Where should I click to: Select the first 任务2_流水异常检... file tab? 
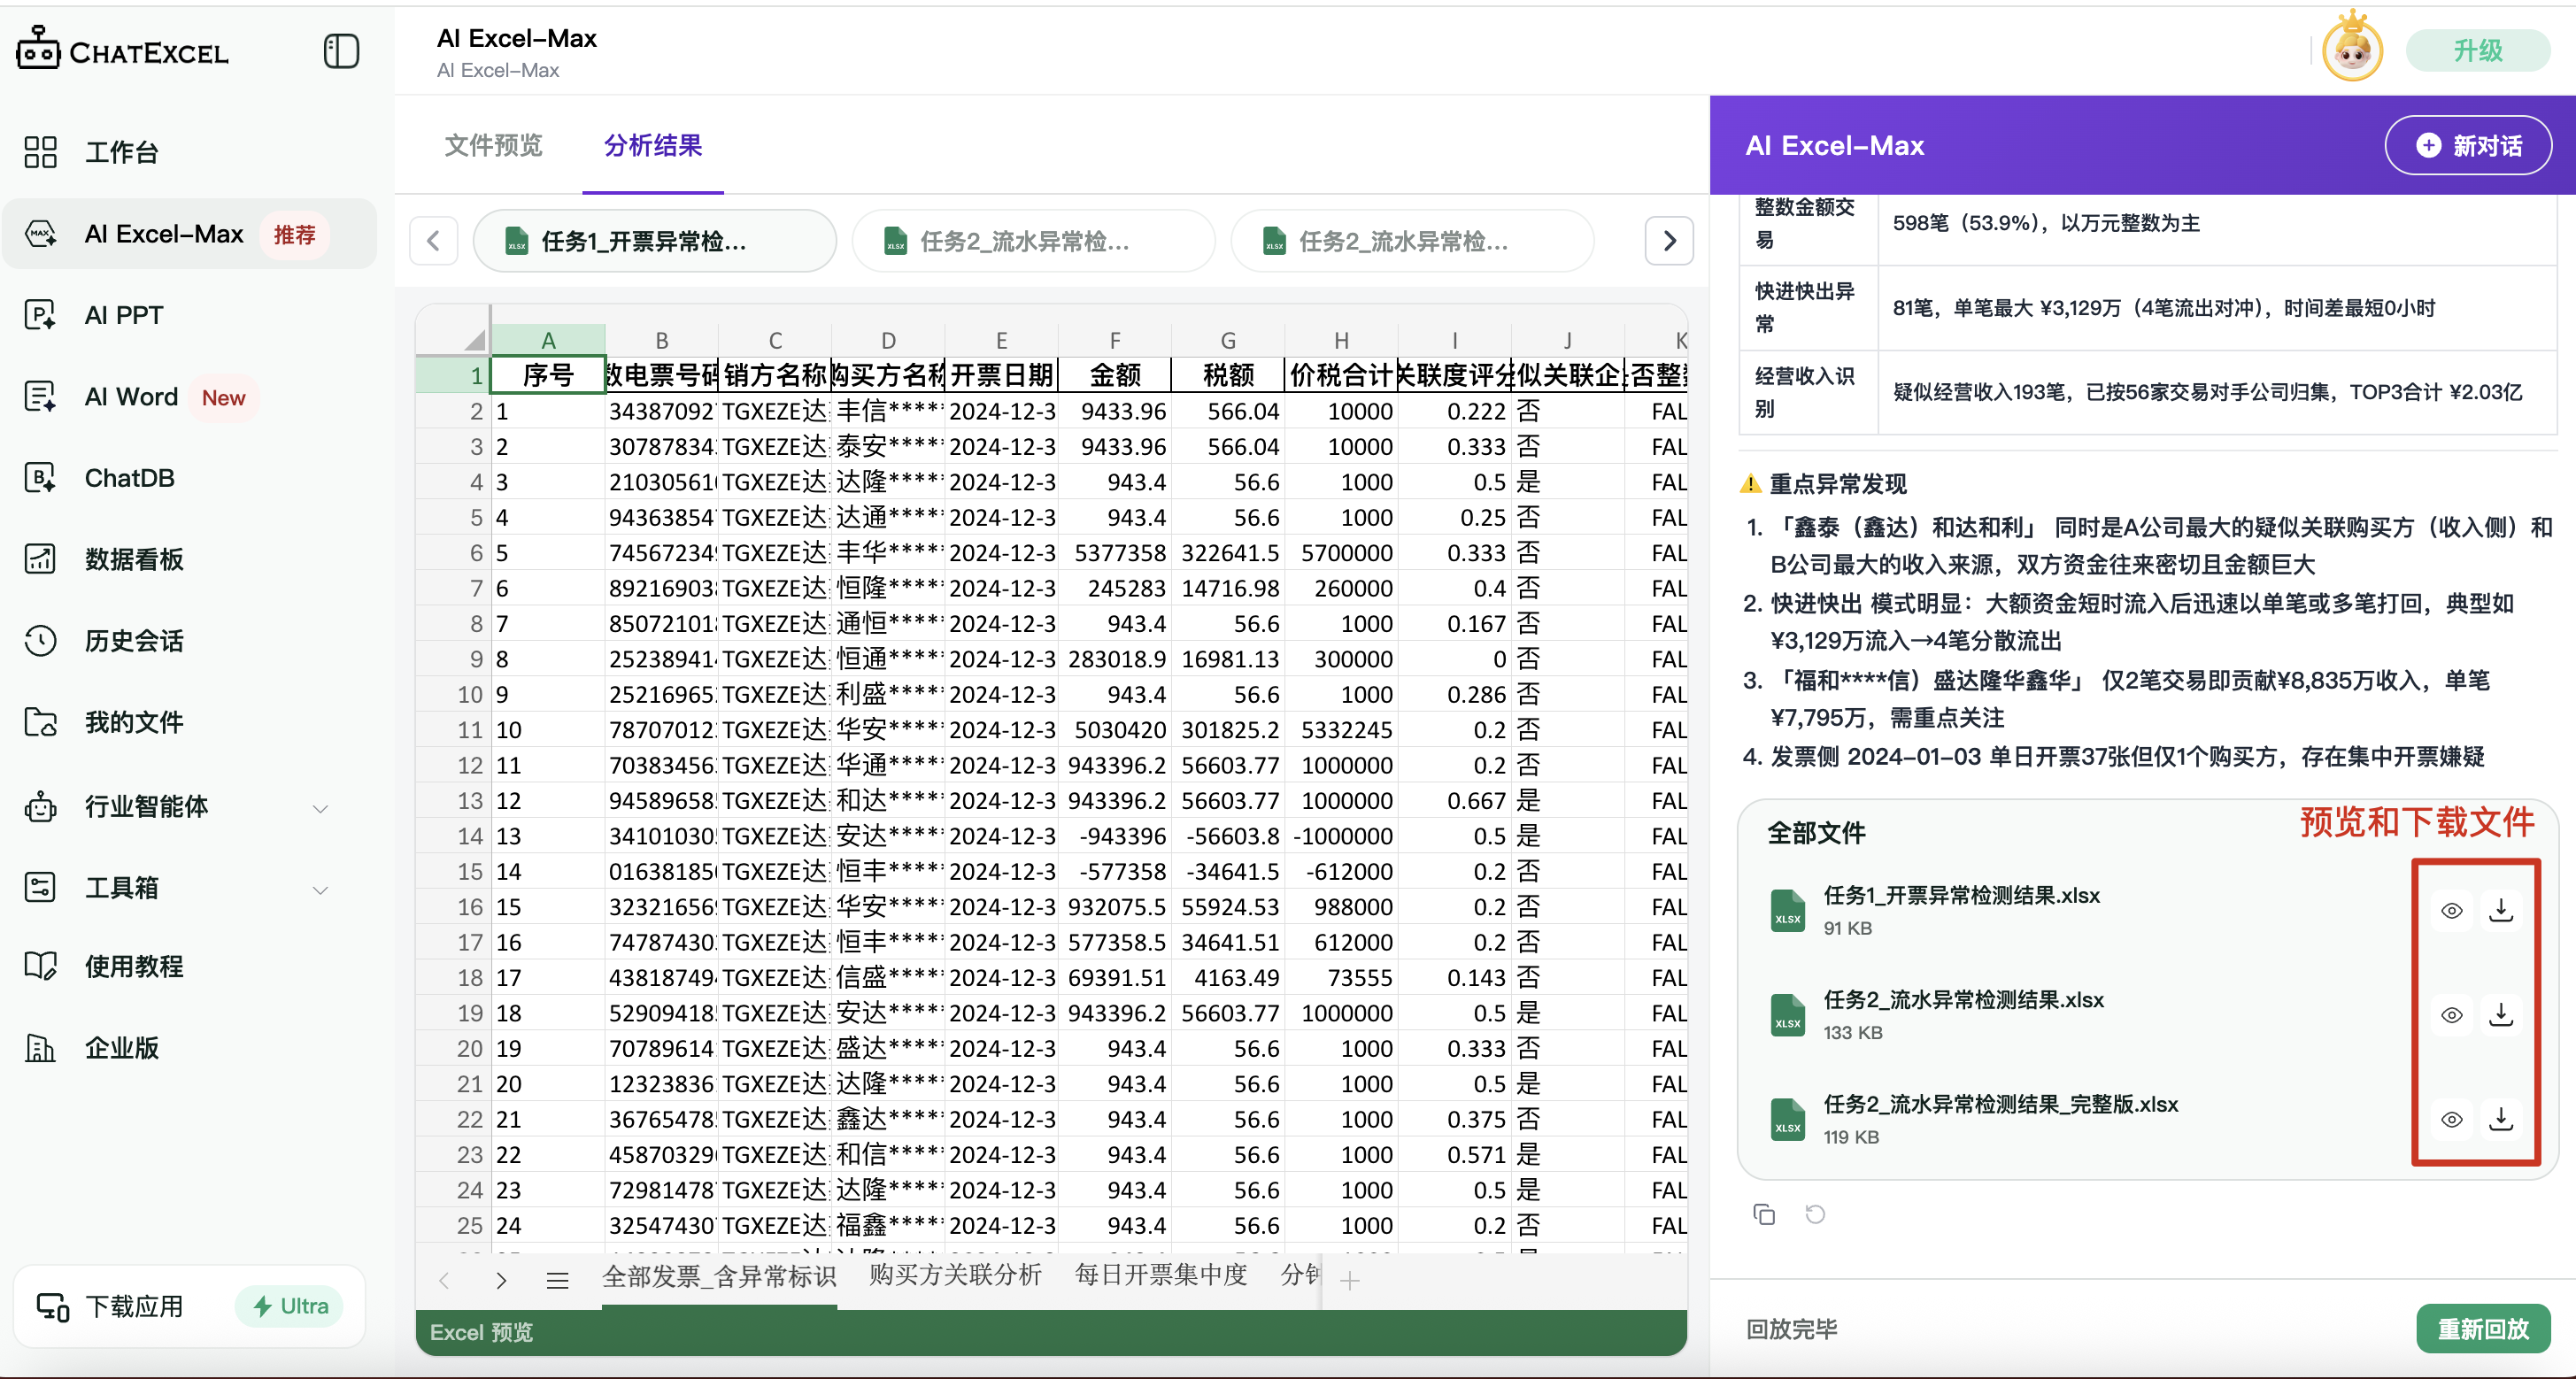(1033, 241)
